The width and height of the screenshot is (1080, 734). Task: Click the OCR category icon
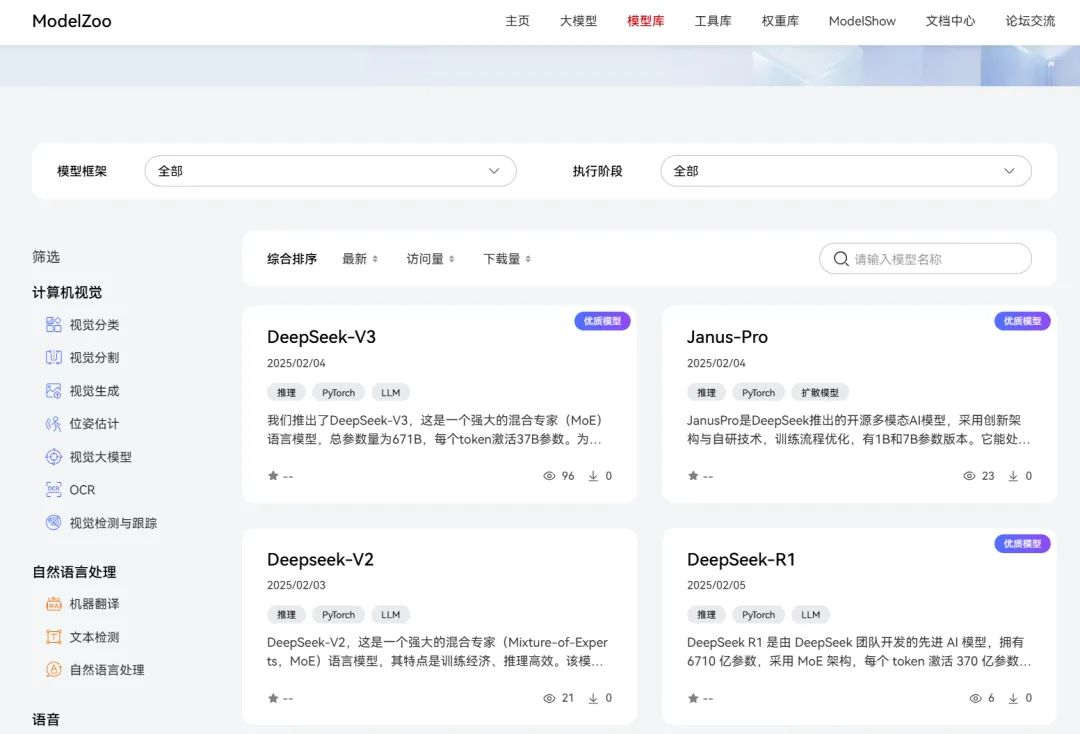tap(55, 489)
